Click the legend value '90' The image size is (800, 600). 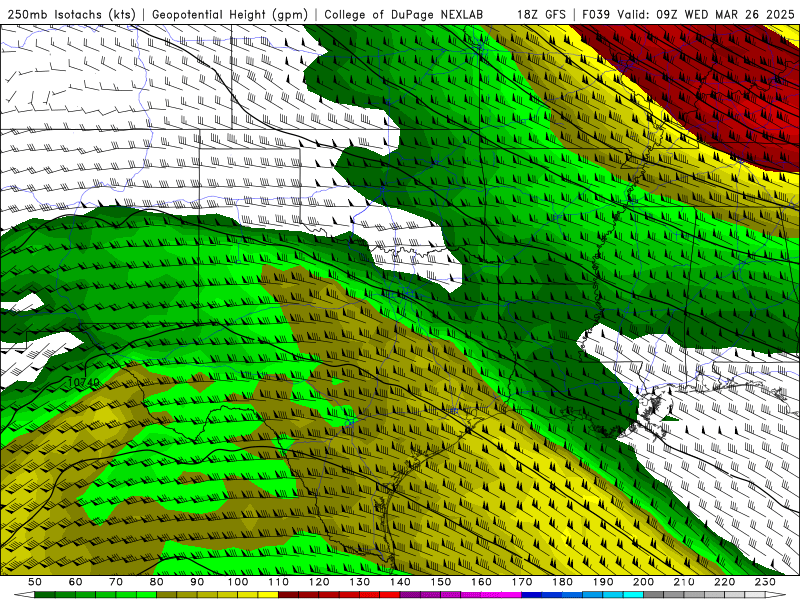[197, 582]
